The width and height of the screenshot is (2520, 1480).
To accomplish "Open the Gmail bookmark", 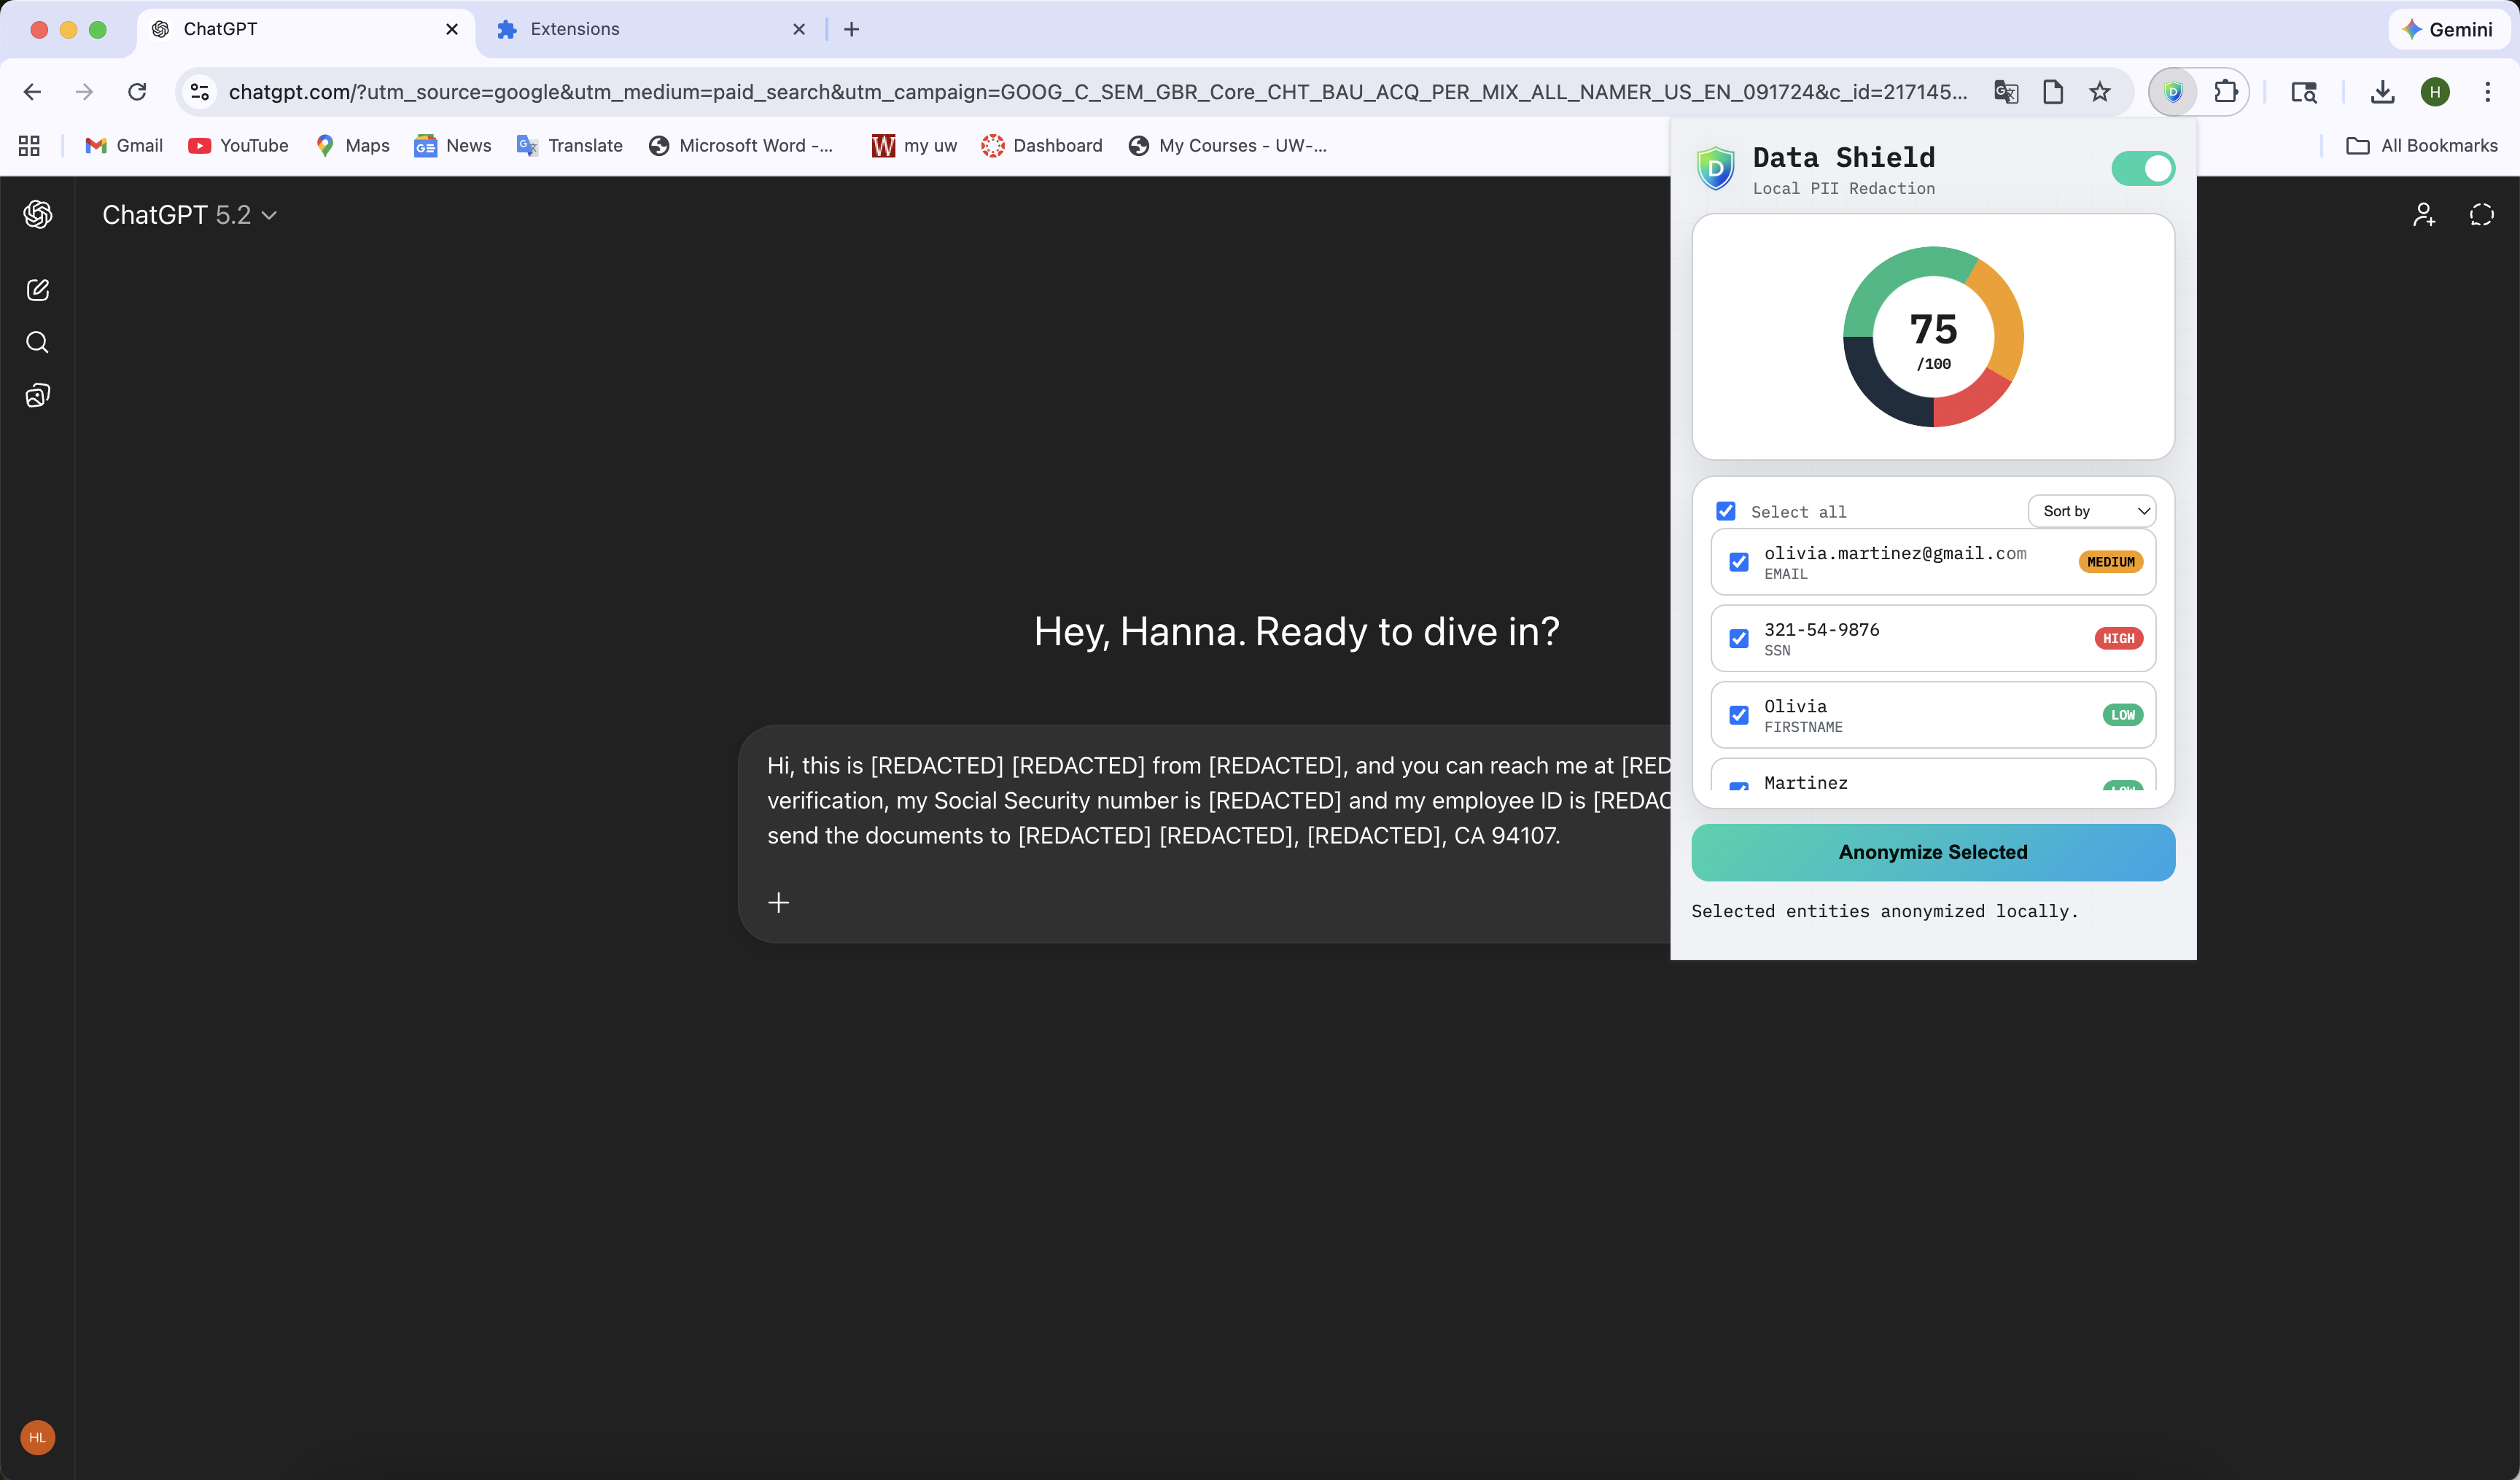I will (x=124, y=146).
